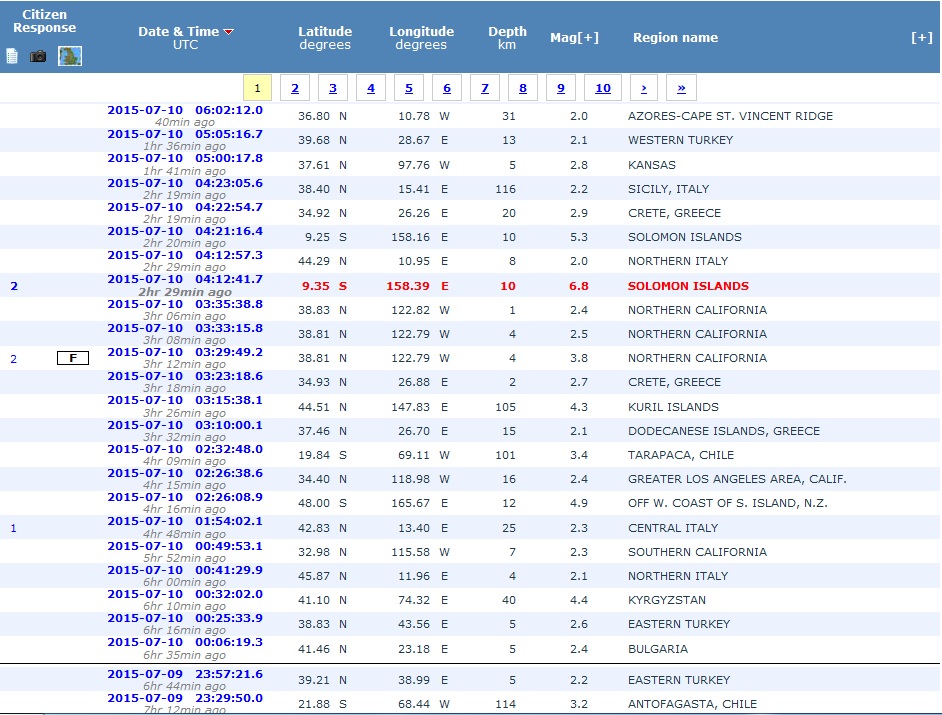The height and width of the screenshot is (715, 942).
Task: Open the 2015-07-10 00:32:02.0 Kyrgyzstan event
Action: (x=185, y=594)
